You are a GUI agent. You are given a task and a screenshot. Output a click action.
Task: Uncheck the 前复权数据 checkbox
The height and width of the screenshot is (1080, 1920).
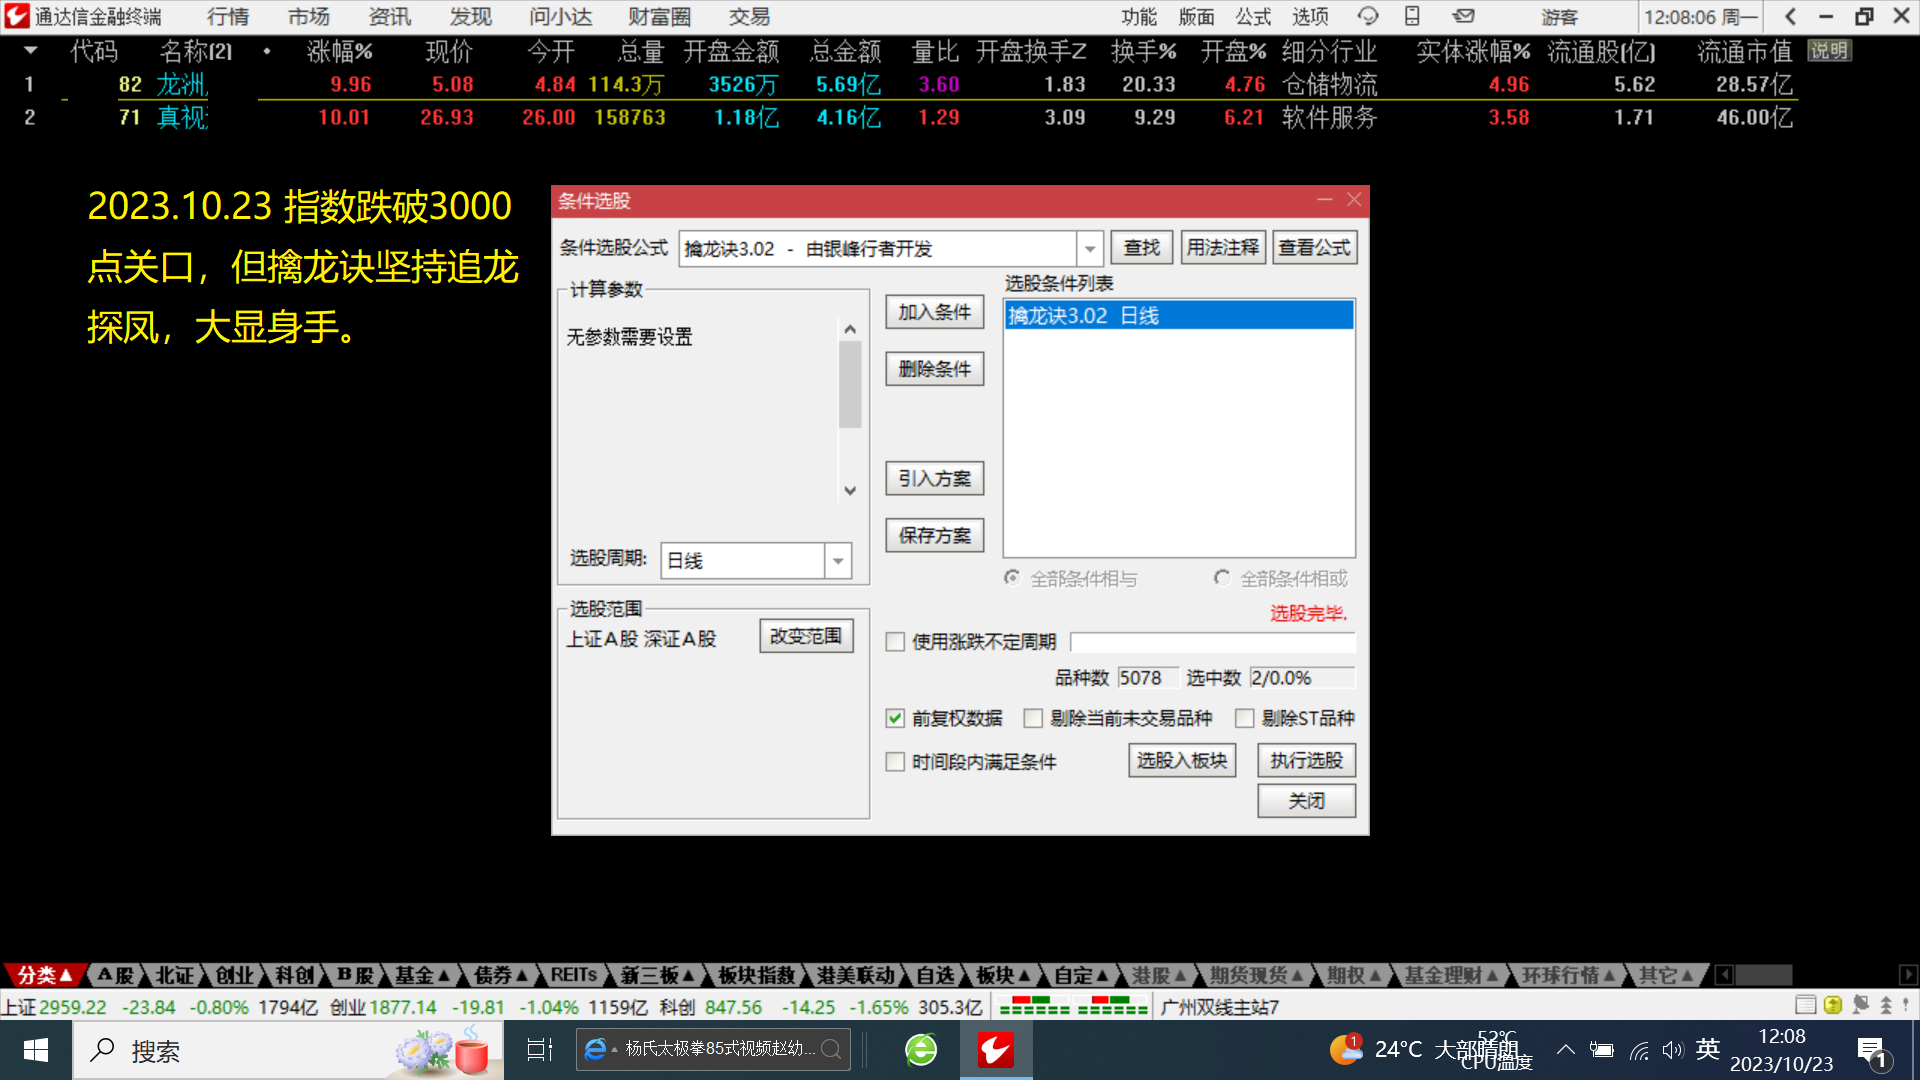point(895,718)
